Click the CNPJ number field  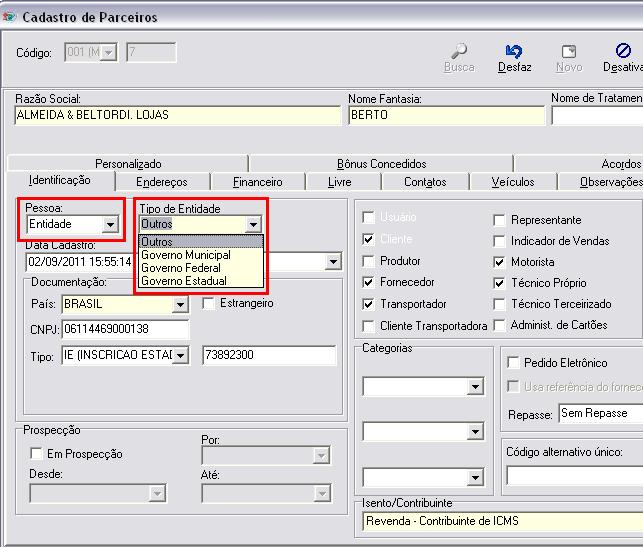click(125, 329)
